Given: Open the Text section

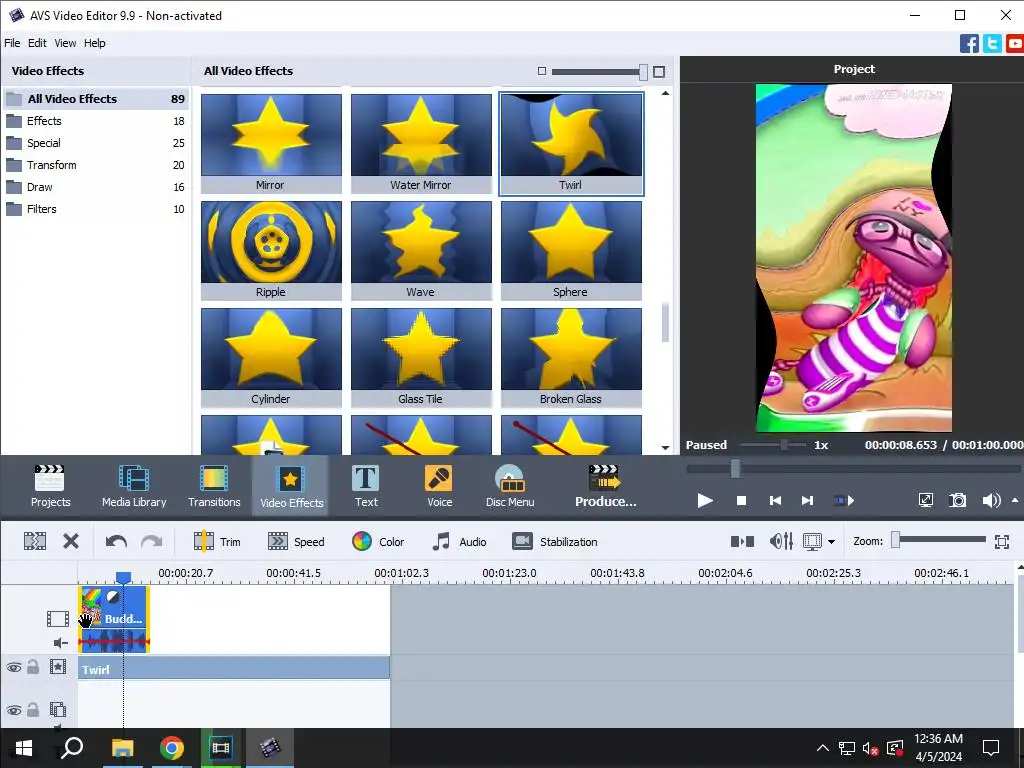Looking at the screenshot, I should point(366,486).
